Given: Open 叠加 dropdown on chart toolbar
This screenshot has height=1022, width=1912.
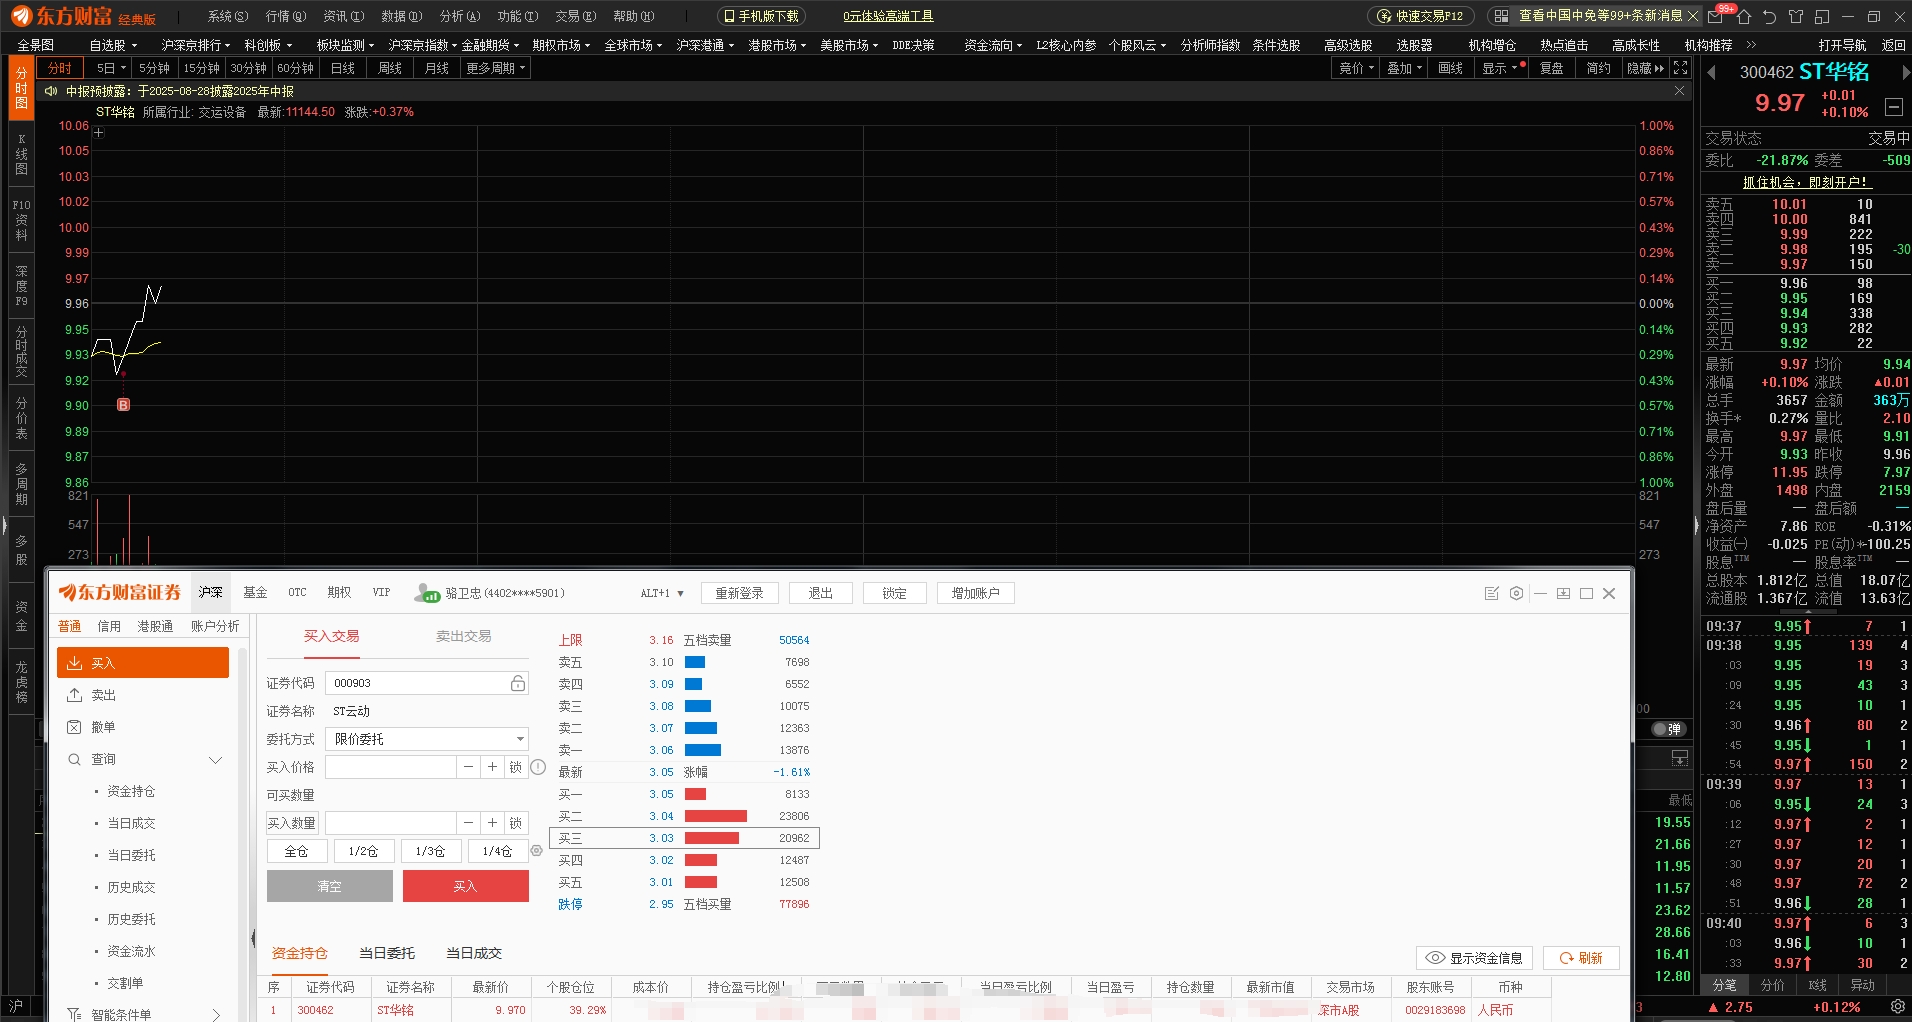Looking at the screenshot, I should pyautogui.click(x=1405, y=68).
